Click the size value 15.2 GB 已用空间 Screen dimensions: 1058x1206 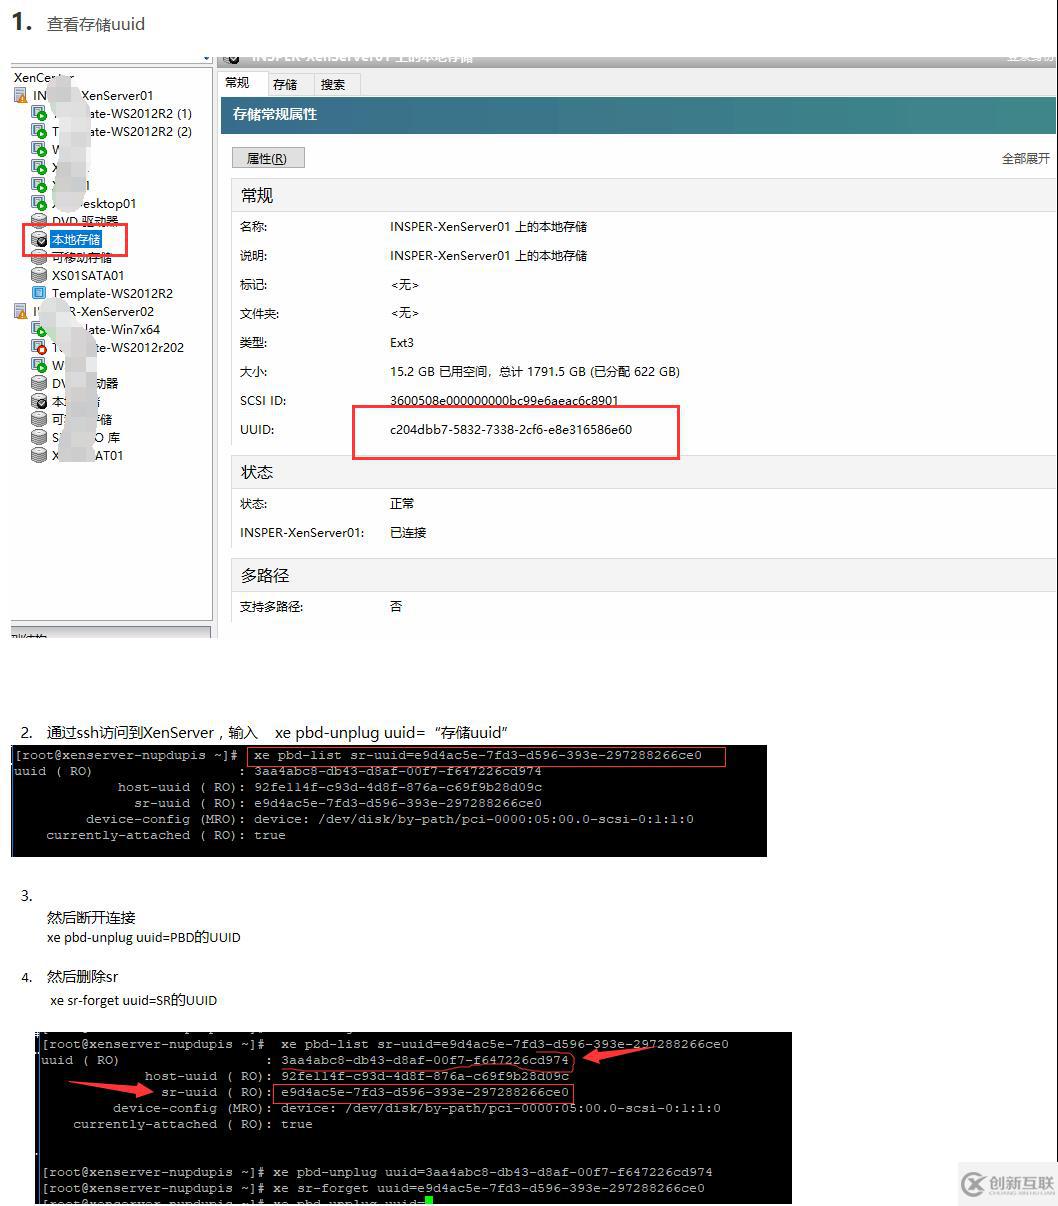pos(535,372)
